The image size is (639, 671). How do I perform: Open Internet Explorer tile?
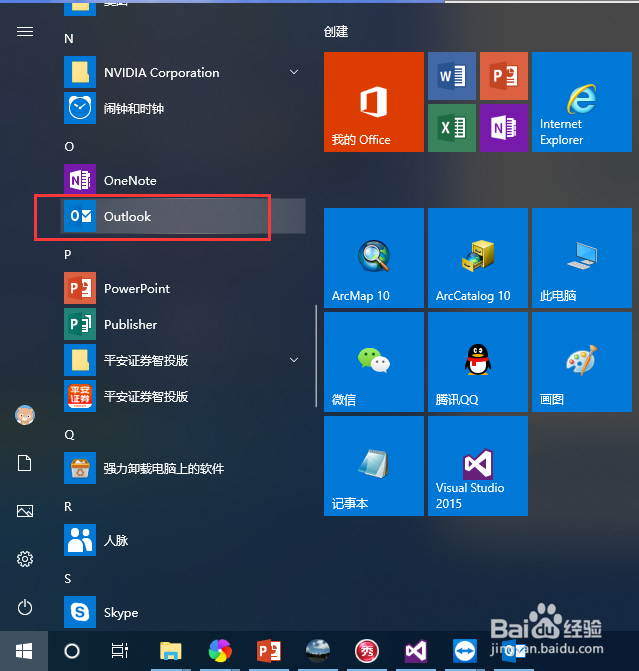pos(582,102)
